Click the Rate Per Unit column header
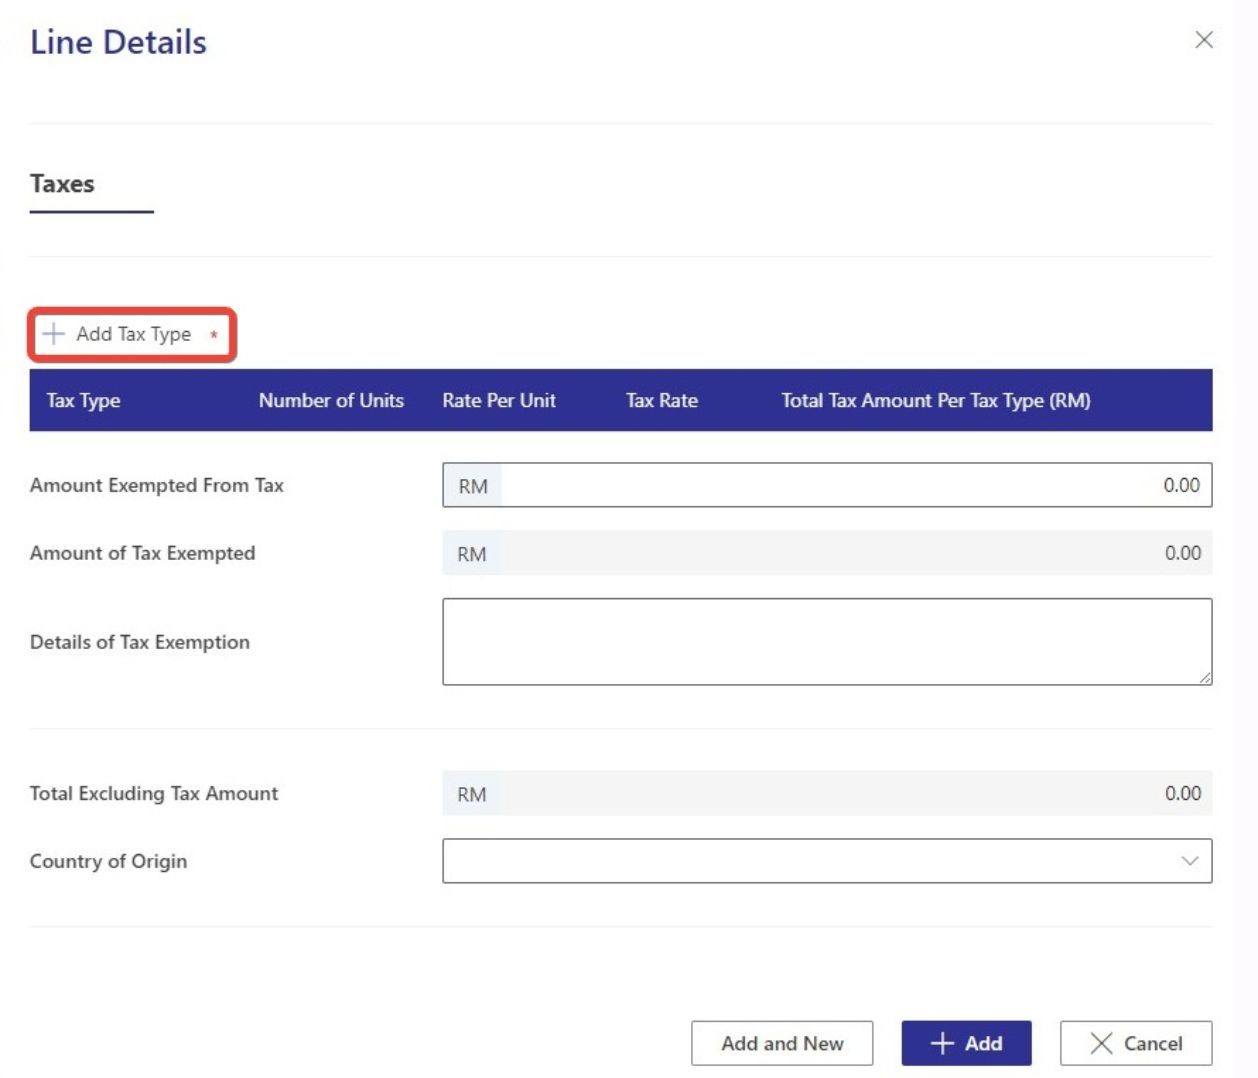This screenshot has width=1258, height=1078. click(499, 400)
